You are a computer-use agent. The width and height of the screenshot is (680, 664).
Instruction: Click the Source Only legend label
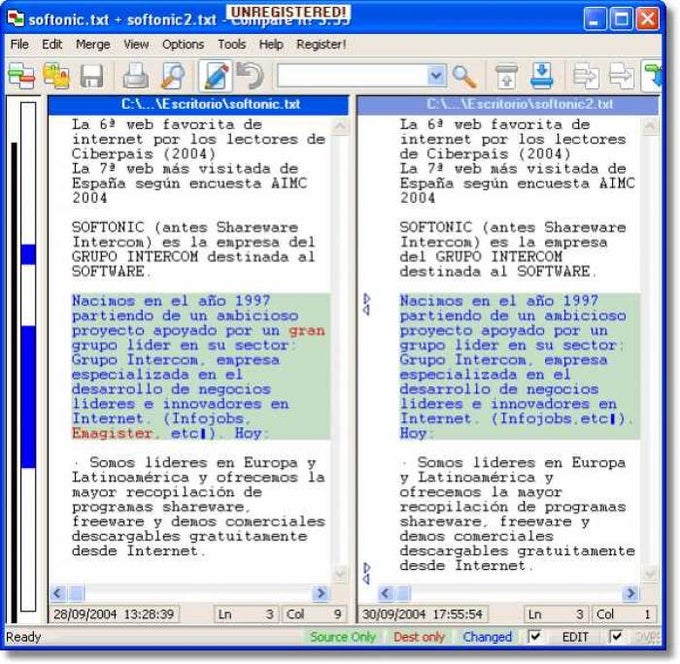(x=343, y=637)
